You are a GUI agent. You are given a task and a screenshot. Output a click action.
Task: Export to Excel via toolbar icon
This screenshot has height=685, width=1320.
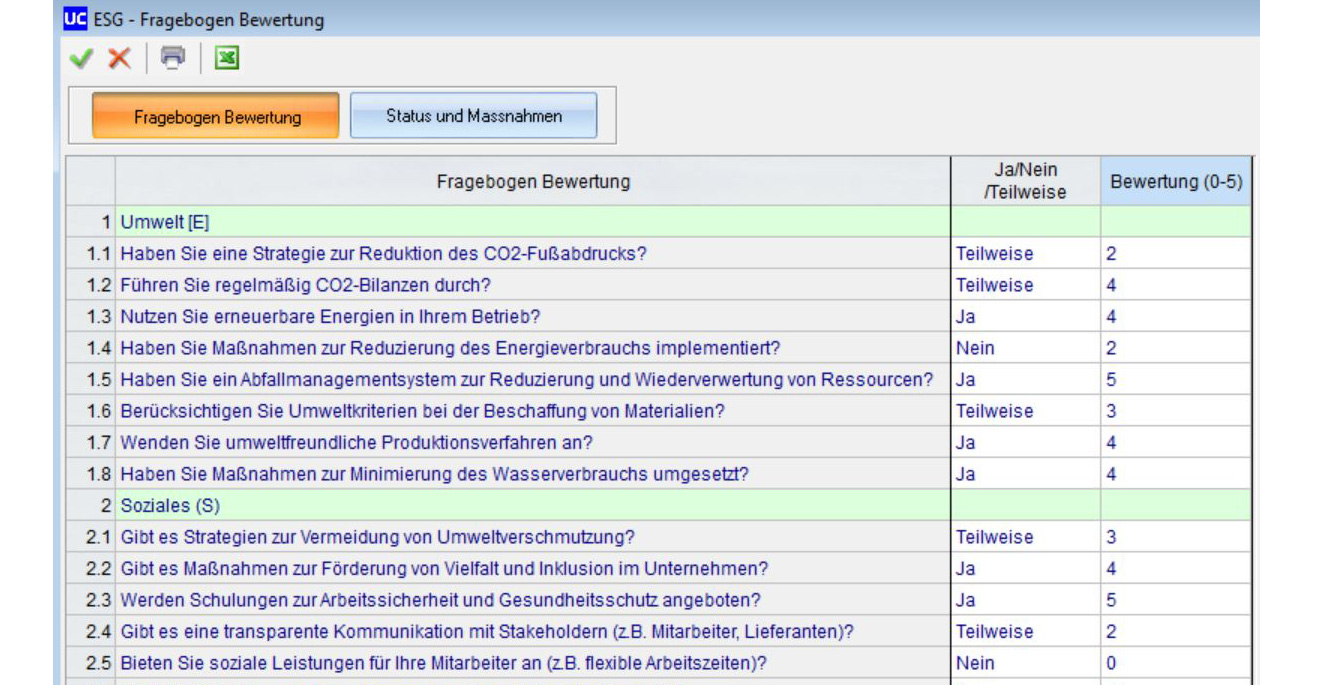click(x=227, y=59)
